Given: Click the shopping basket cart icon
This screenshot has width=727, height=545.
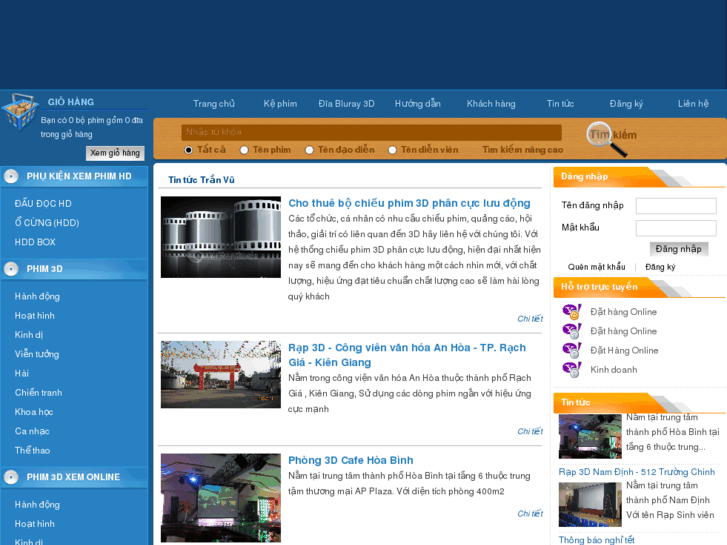Looking at the screenshot, I should pos(19,111).
